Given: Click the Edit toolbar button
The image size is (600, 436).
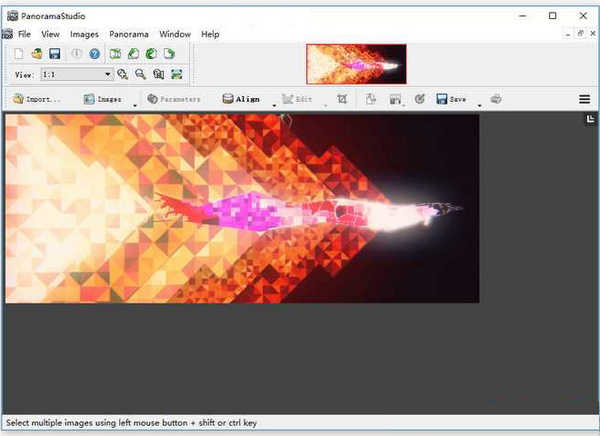Looking at the screenshot, I should click(297, 99).
